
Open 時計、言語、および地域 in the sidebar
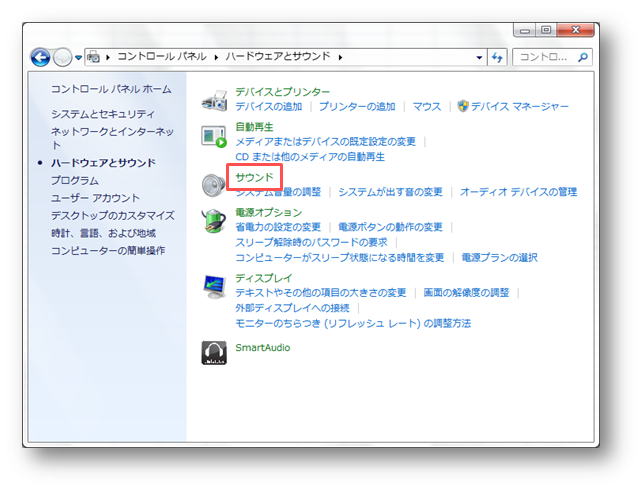pyautogui.click(x=103, y=233)
